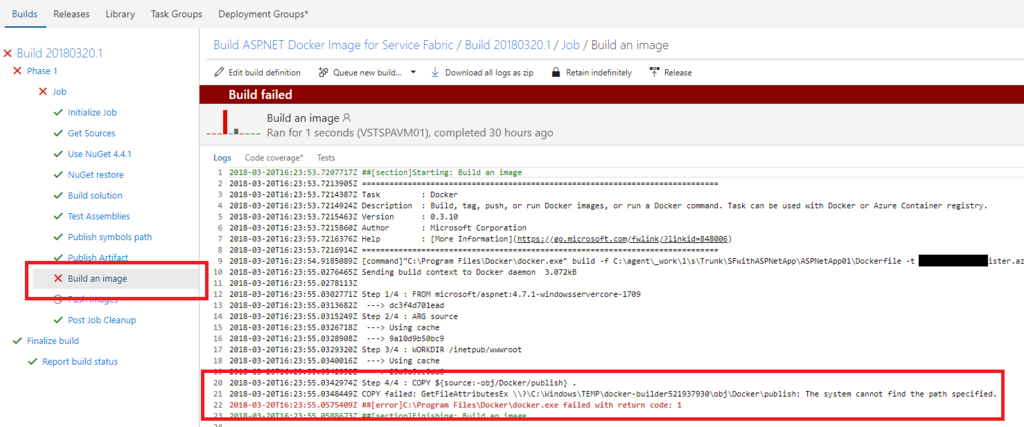The width and height of the screenshot is (1024, 427).
Task: Open the Build solution step
Action: pos(95,195)
